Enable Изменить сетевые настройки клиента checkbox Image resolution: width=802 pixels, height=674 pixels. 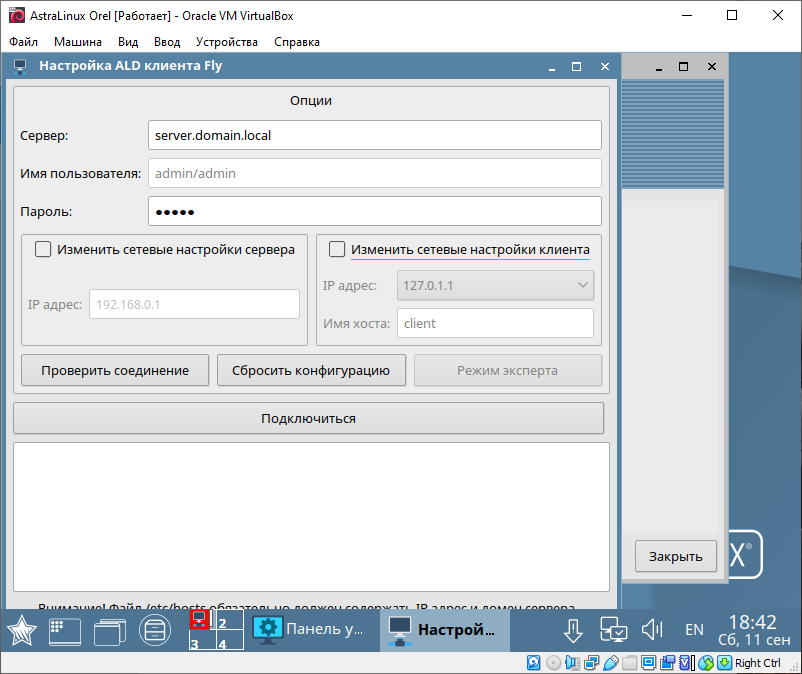(x=337, y=250)
